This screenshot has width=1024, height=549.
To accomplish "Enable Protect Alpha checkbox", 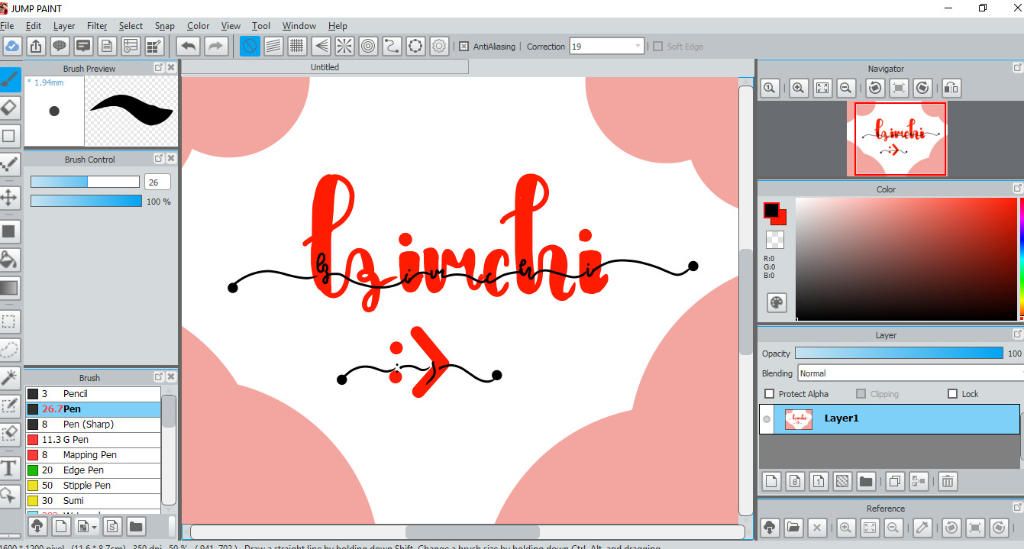I will pyautogui.click(x=769, y=394).
